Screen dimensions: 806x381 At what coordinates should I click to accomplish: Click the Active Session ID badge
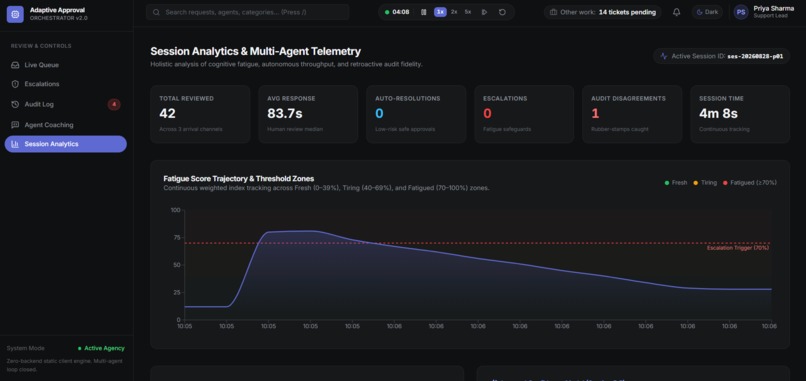(721, 56)
